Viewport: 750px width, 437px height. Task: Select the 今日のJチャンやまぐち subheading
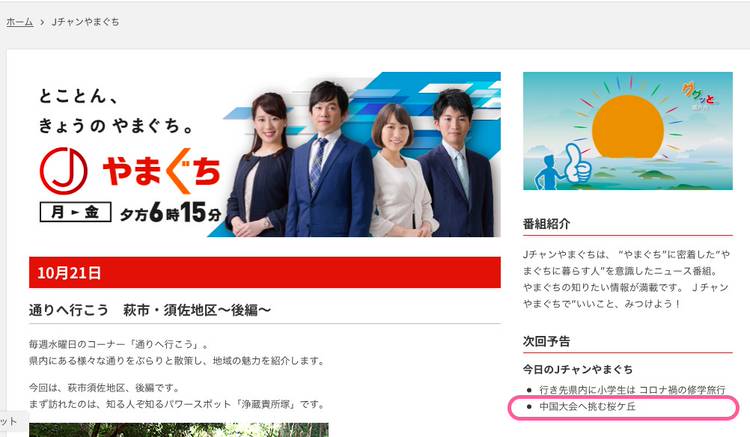click(x=577, y=369)
